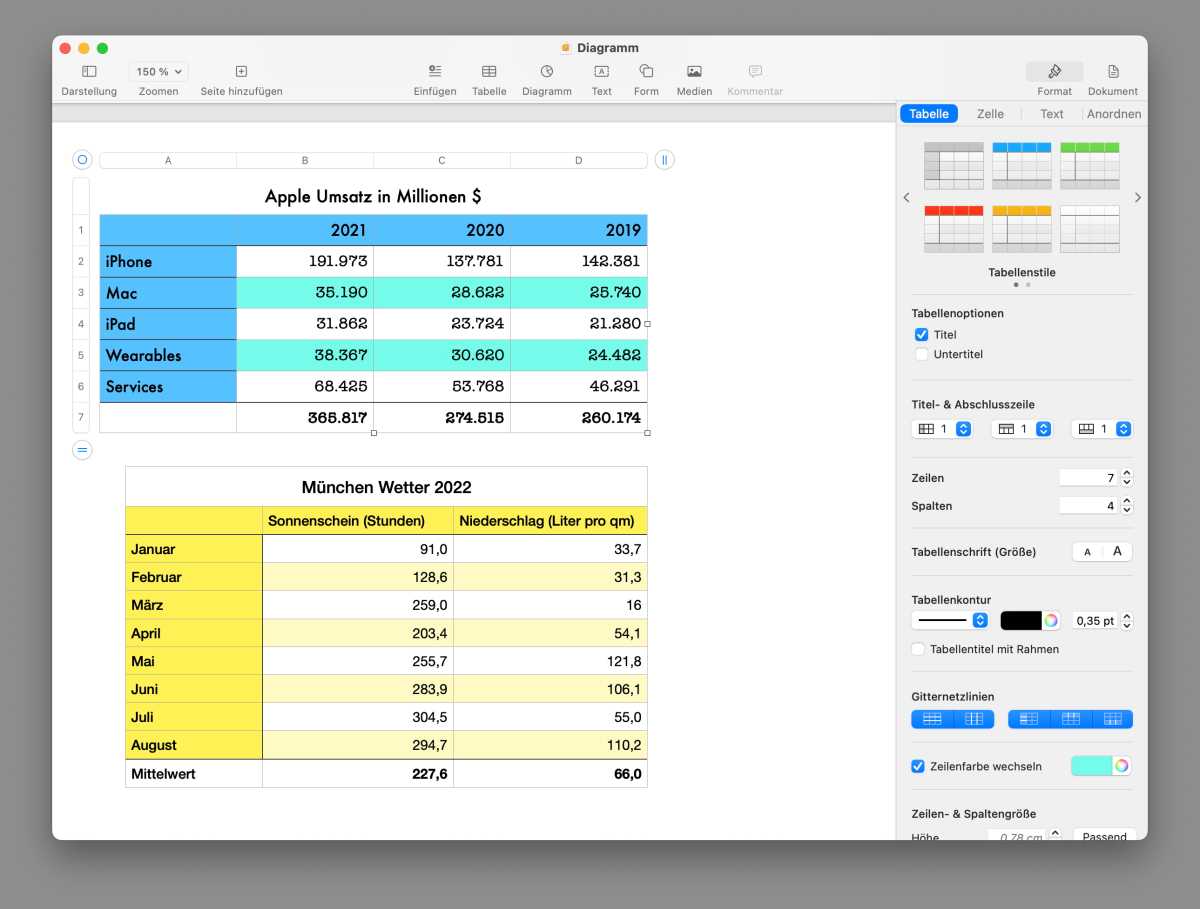
Task: Open the Darstellung view options
Action: click(x=89, y=72)
